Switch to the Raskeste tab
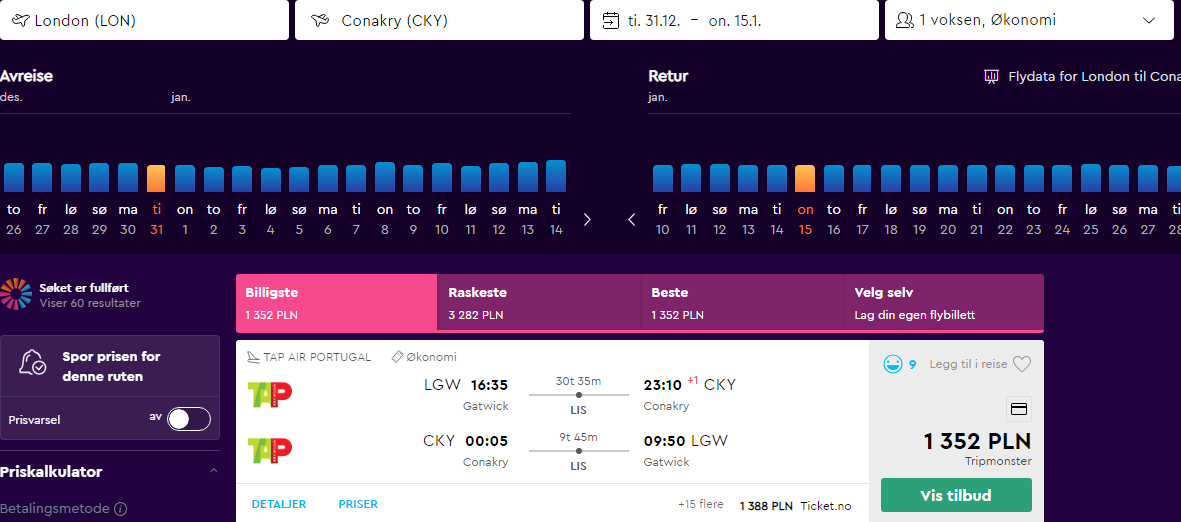This screenshot has height=522, width=1181. click(539, 302)
